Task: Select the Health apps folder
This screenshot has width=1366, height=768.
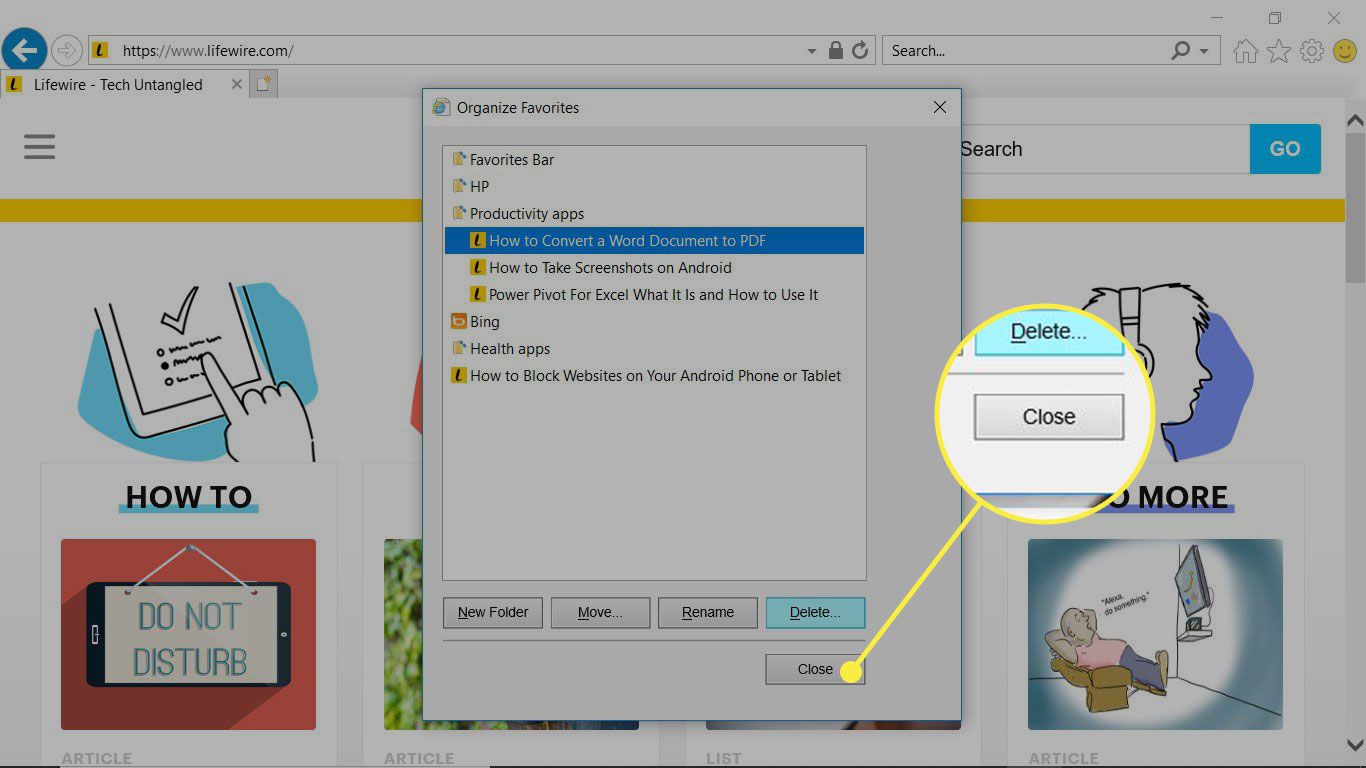Action: pyautogui.click(x=501, y=348)
